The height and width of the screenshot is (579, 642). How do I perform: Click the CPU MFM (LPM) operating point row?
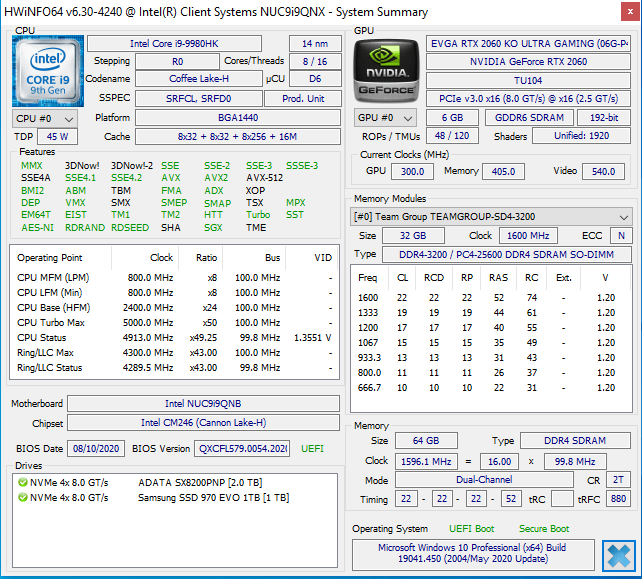click(174, 278)
